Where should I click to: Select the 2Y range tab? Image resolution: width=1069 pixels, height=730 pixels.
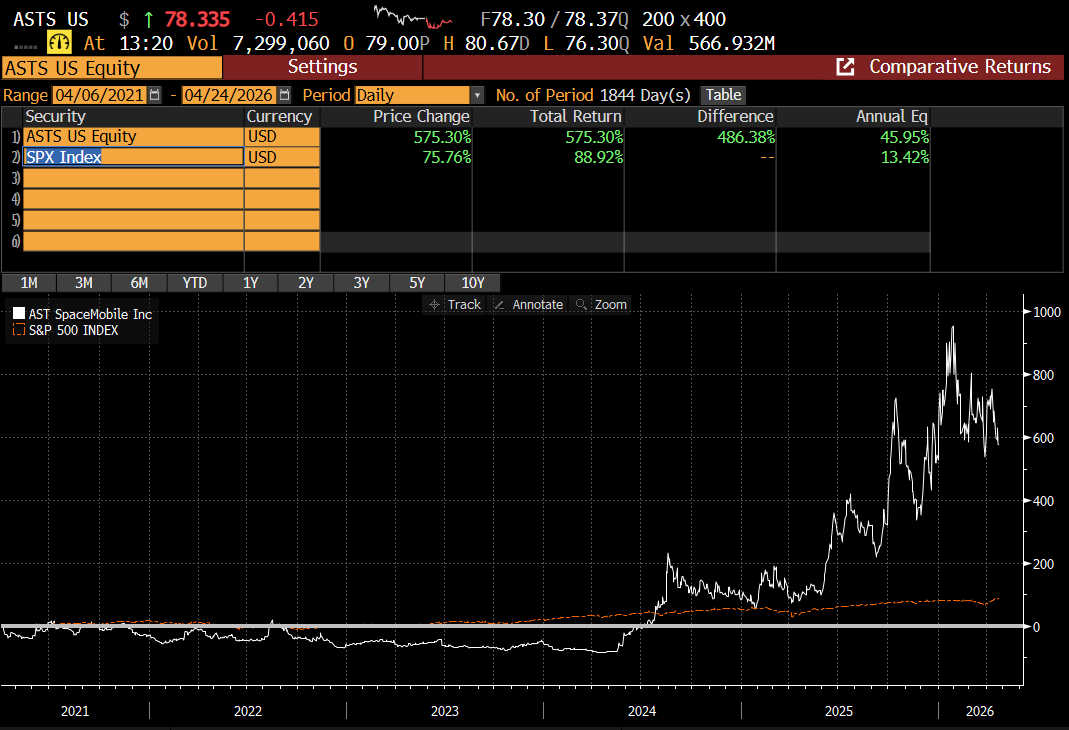(306, 283)
